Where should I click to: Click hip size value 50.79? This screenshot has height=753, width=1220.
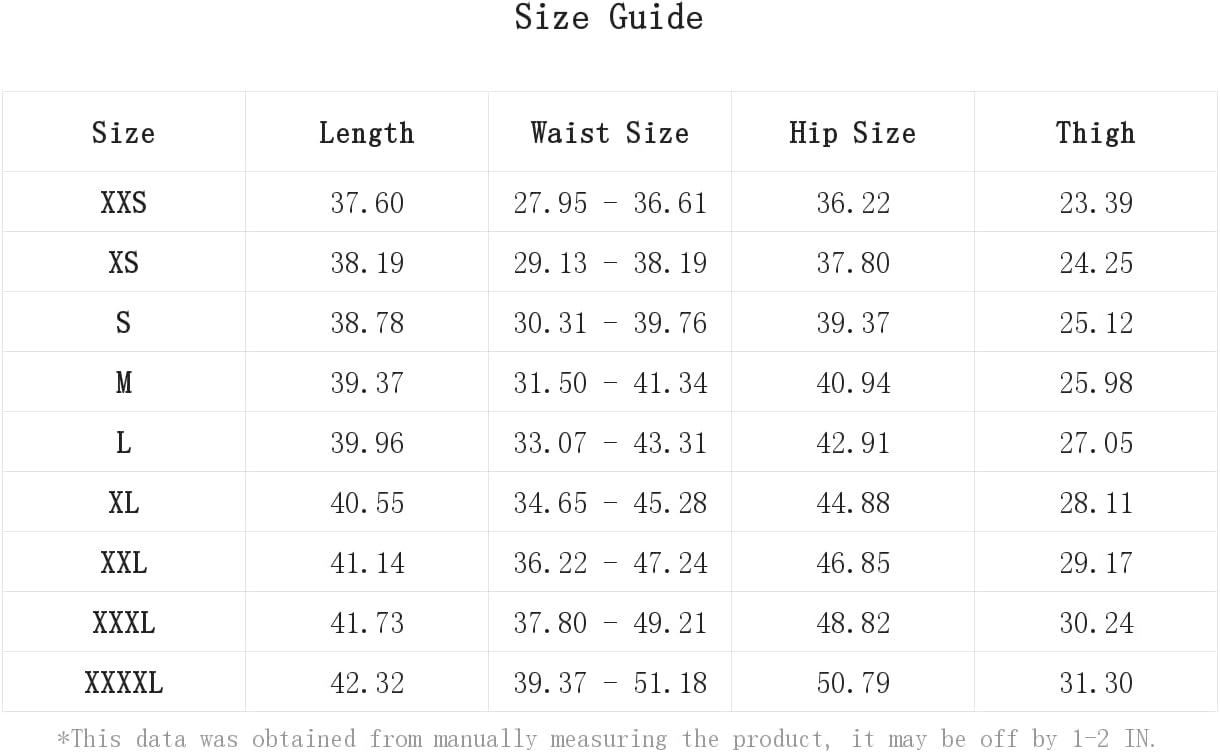coord(853,683)
